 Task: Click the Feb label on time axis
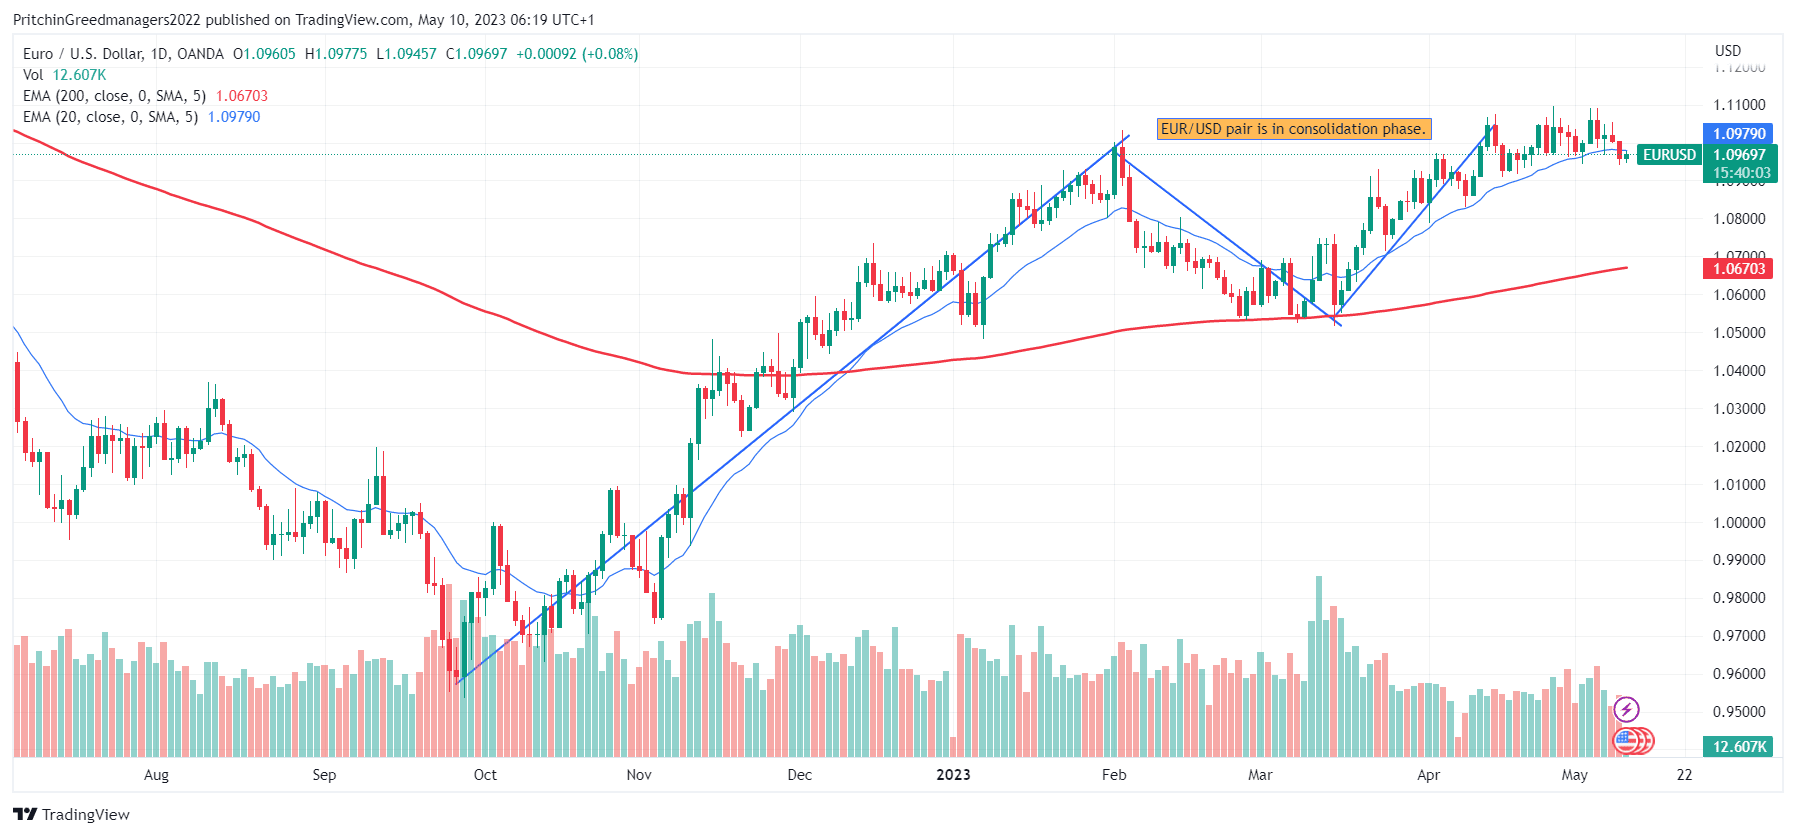(x=1114, y=775)
